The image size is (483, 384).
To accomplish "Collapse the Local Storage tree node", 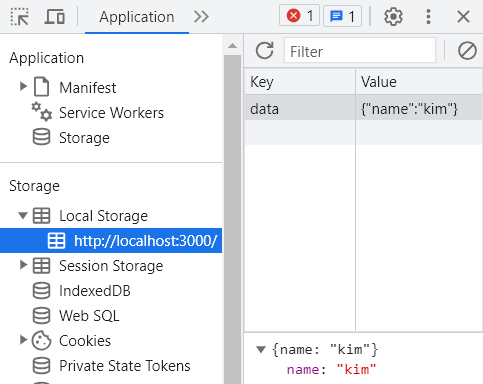I will (23, 216).
